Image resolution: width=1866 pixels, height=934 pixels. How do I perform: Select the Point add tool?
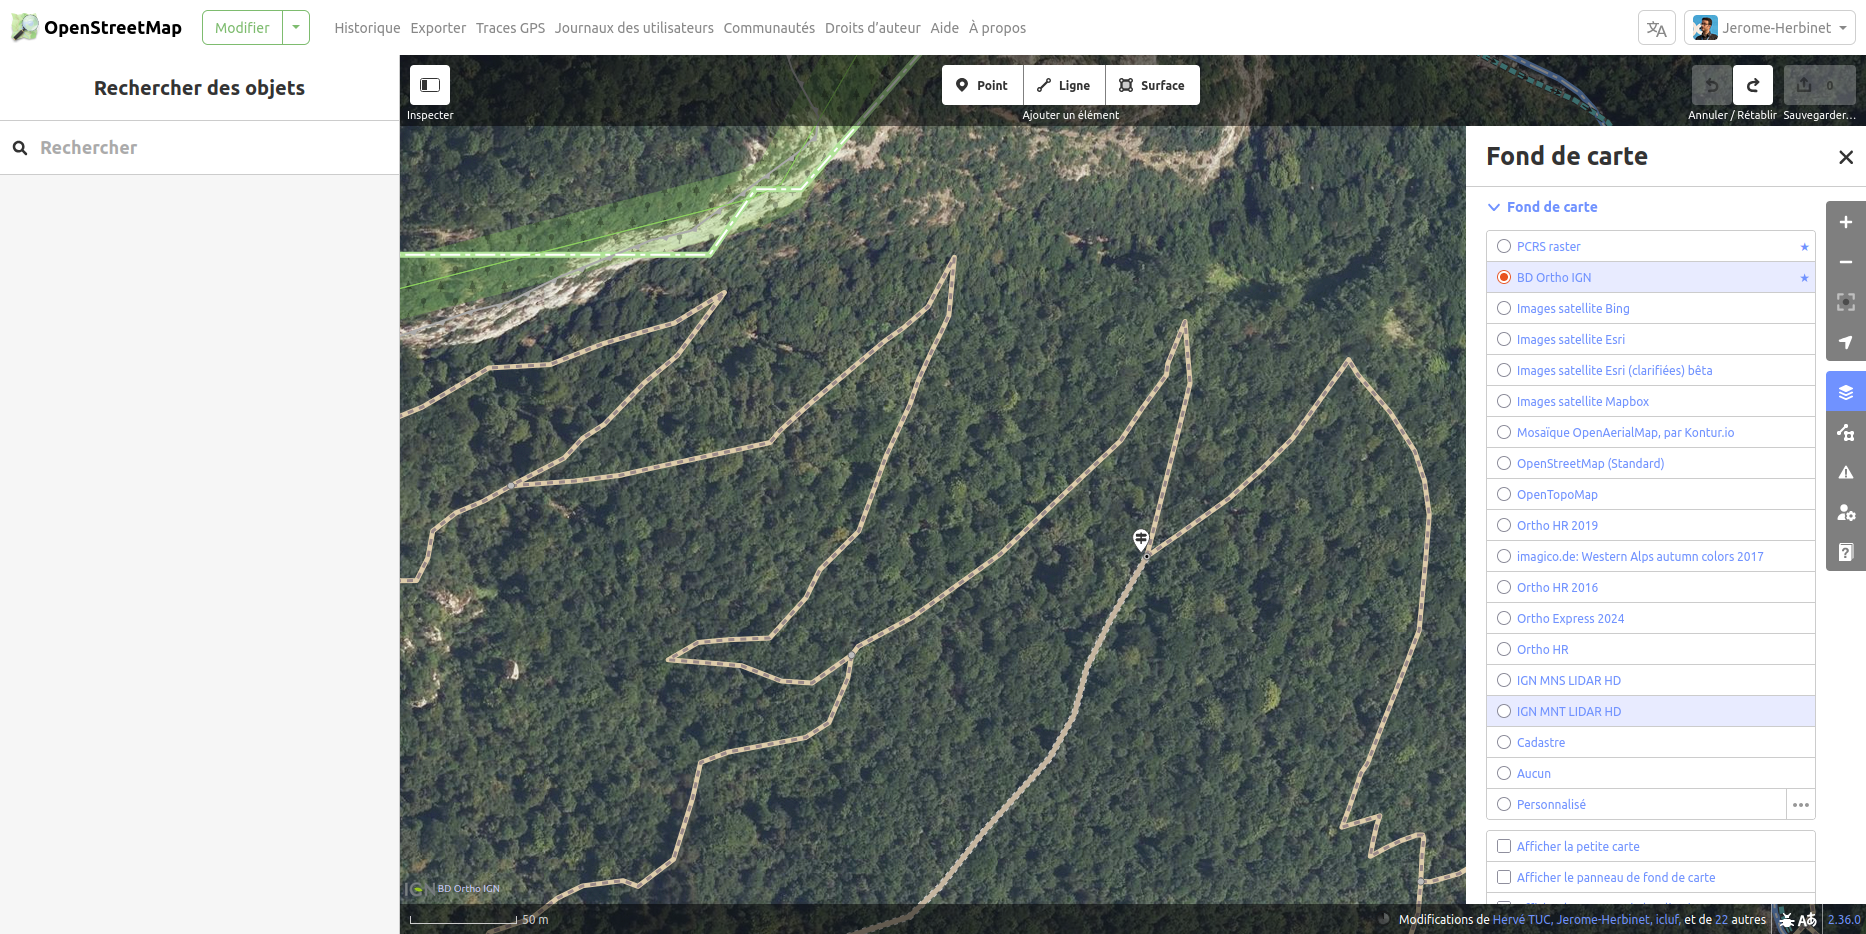click(982, 85)
